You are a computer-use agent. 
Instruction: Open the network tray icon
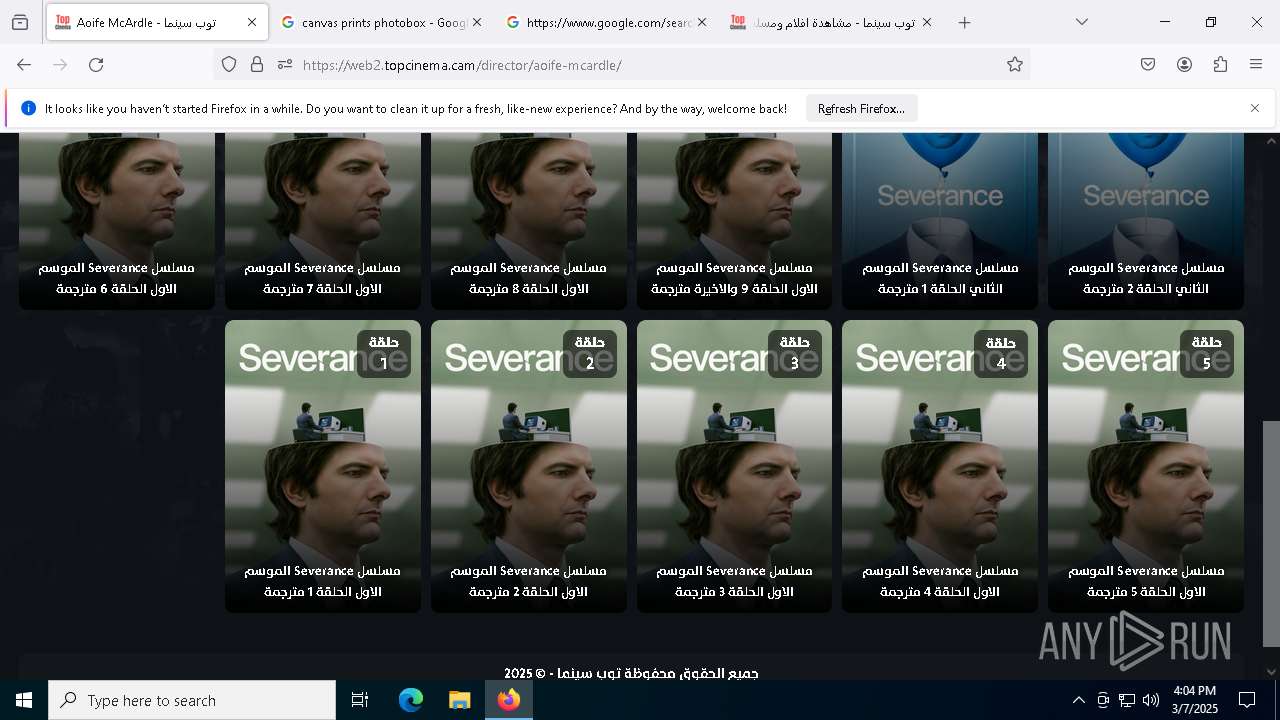1127,700
